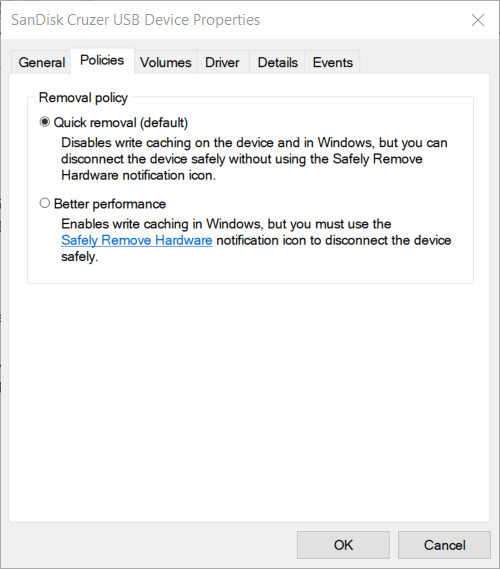Click the SanDisk Cruzer USB Device Properties title

(135, 20)
